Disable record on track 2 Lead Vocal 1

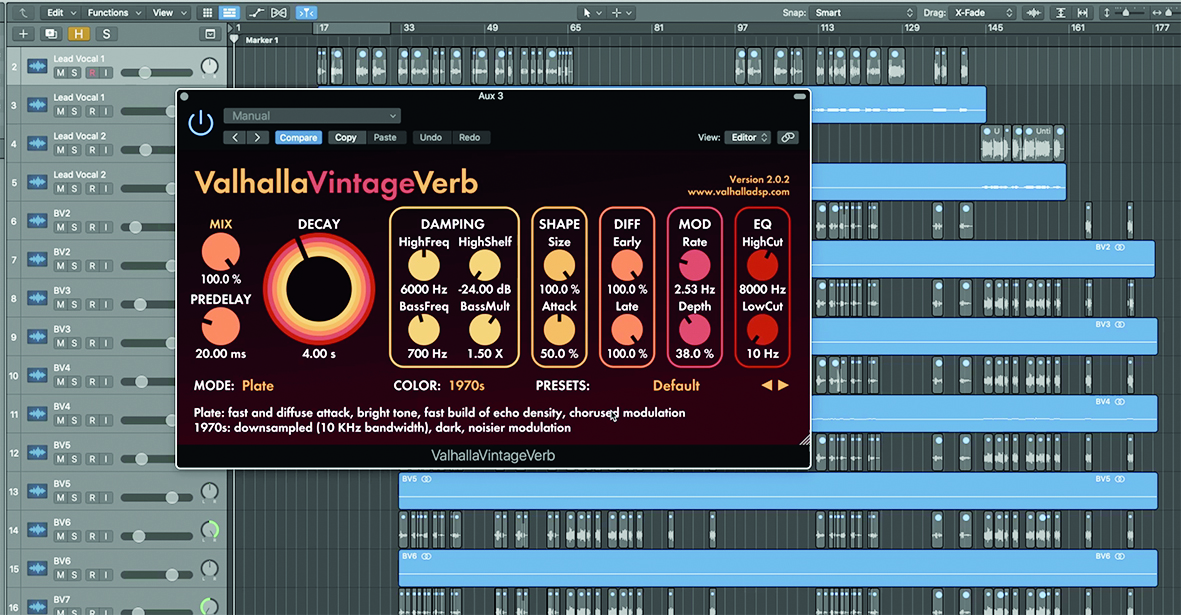tap(93, 73)
